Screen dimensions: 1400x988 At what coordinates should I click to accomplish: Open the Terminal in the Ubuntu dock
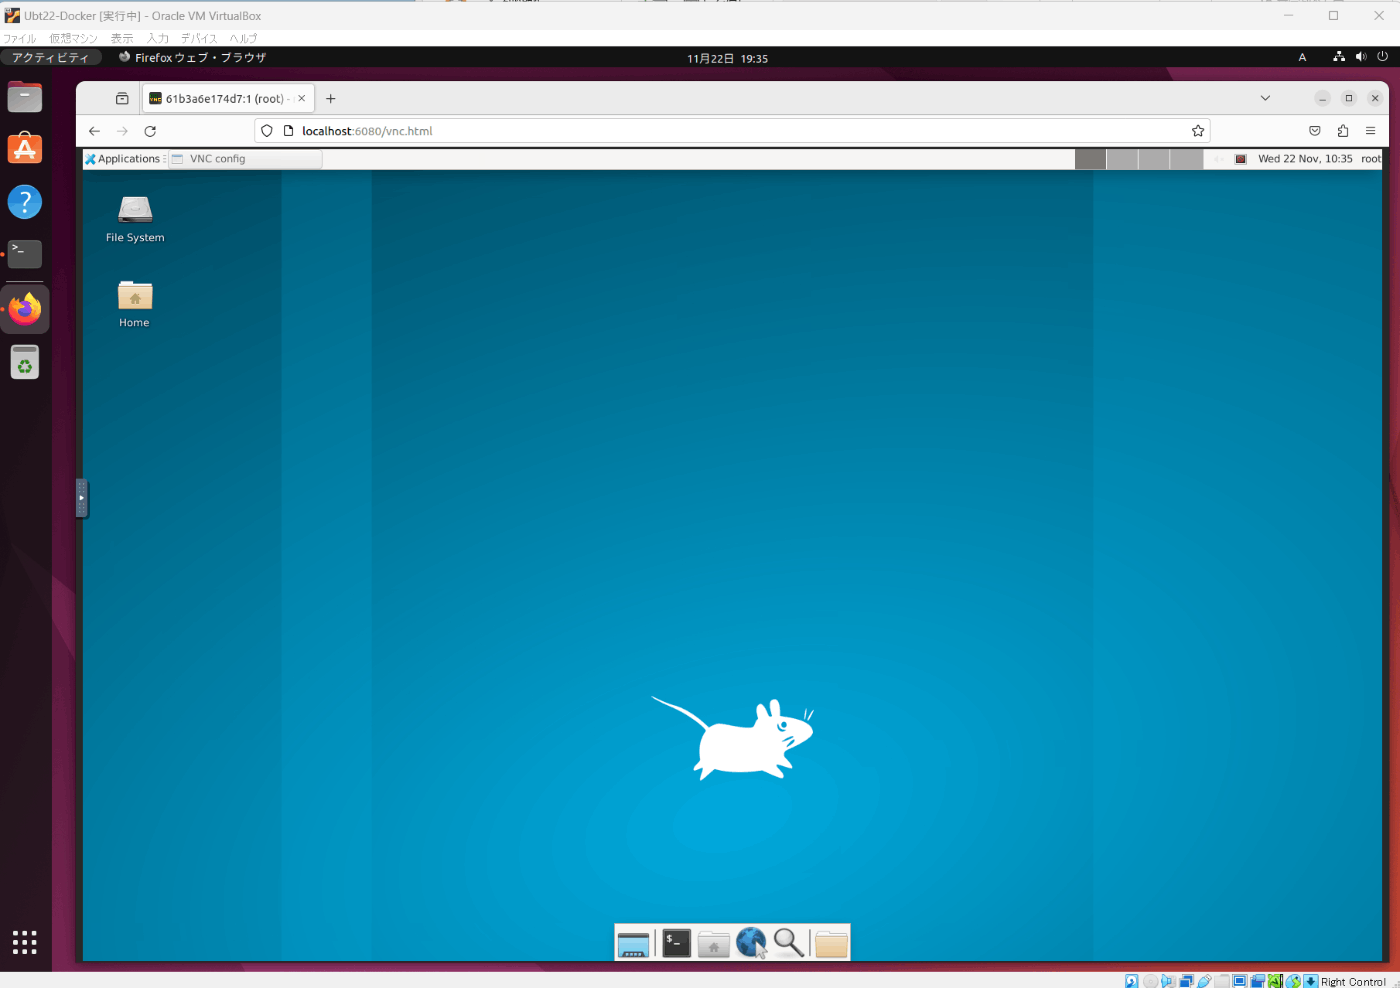25,254
